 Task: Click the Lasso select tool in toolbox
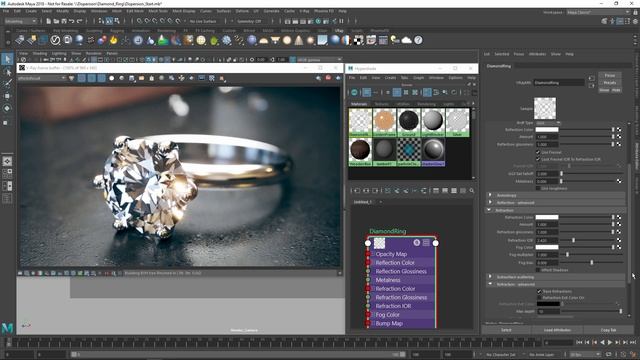point(7,72)
